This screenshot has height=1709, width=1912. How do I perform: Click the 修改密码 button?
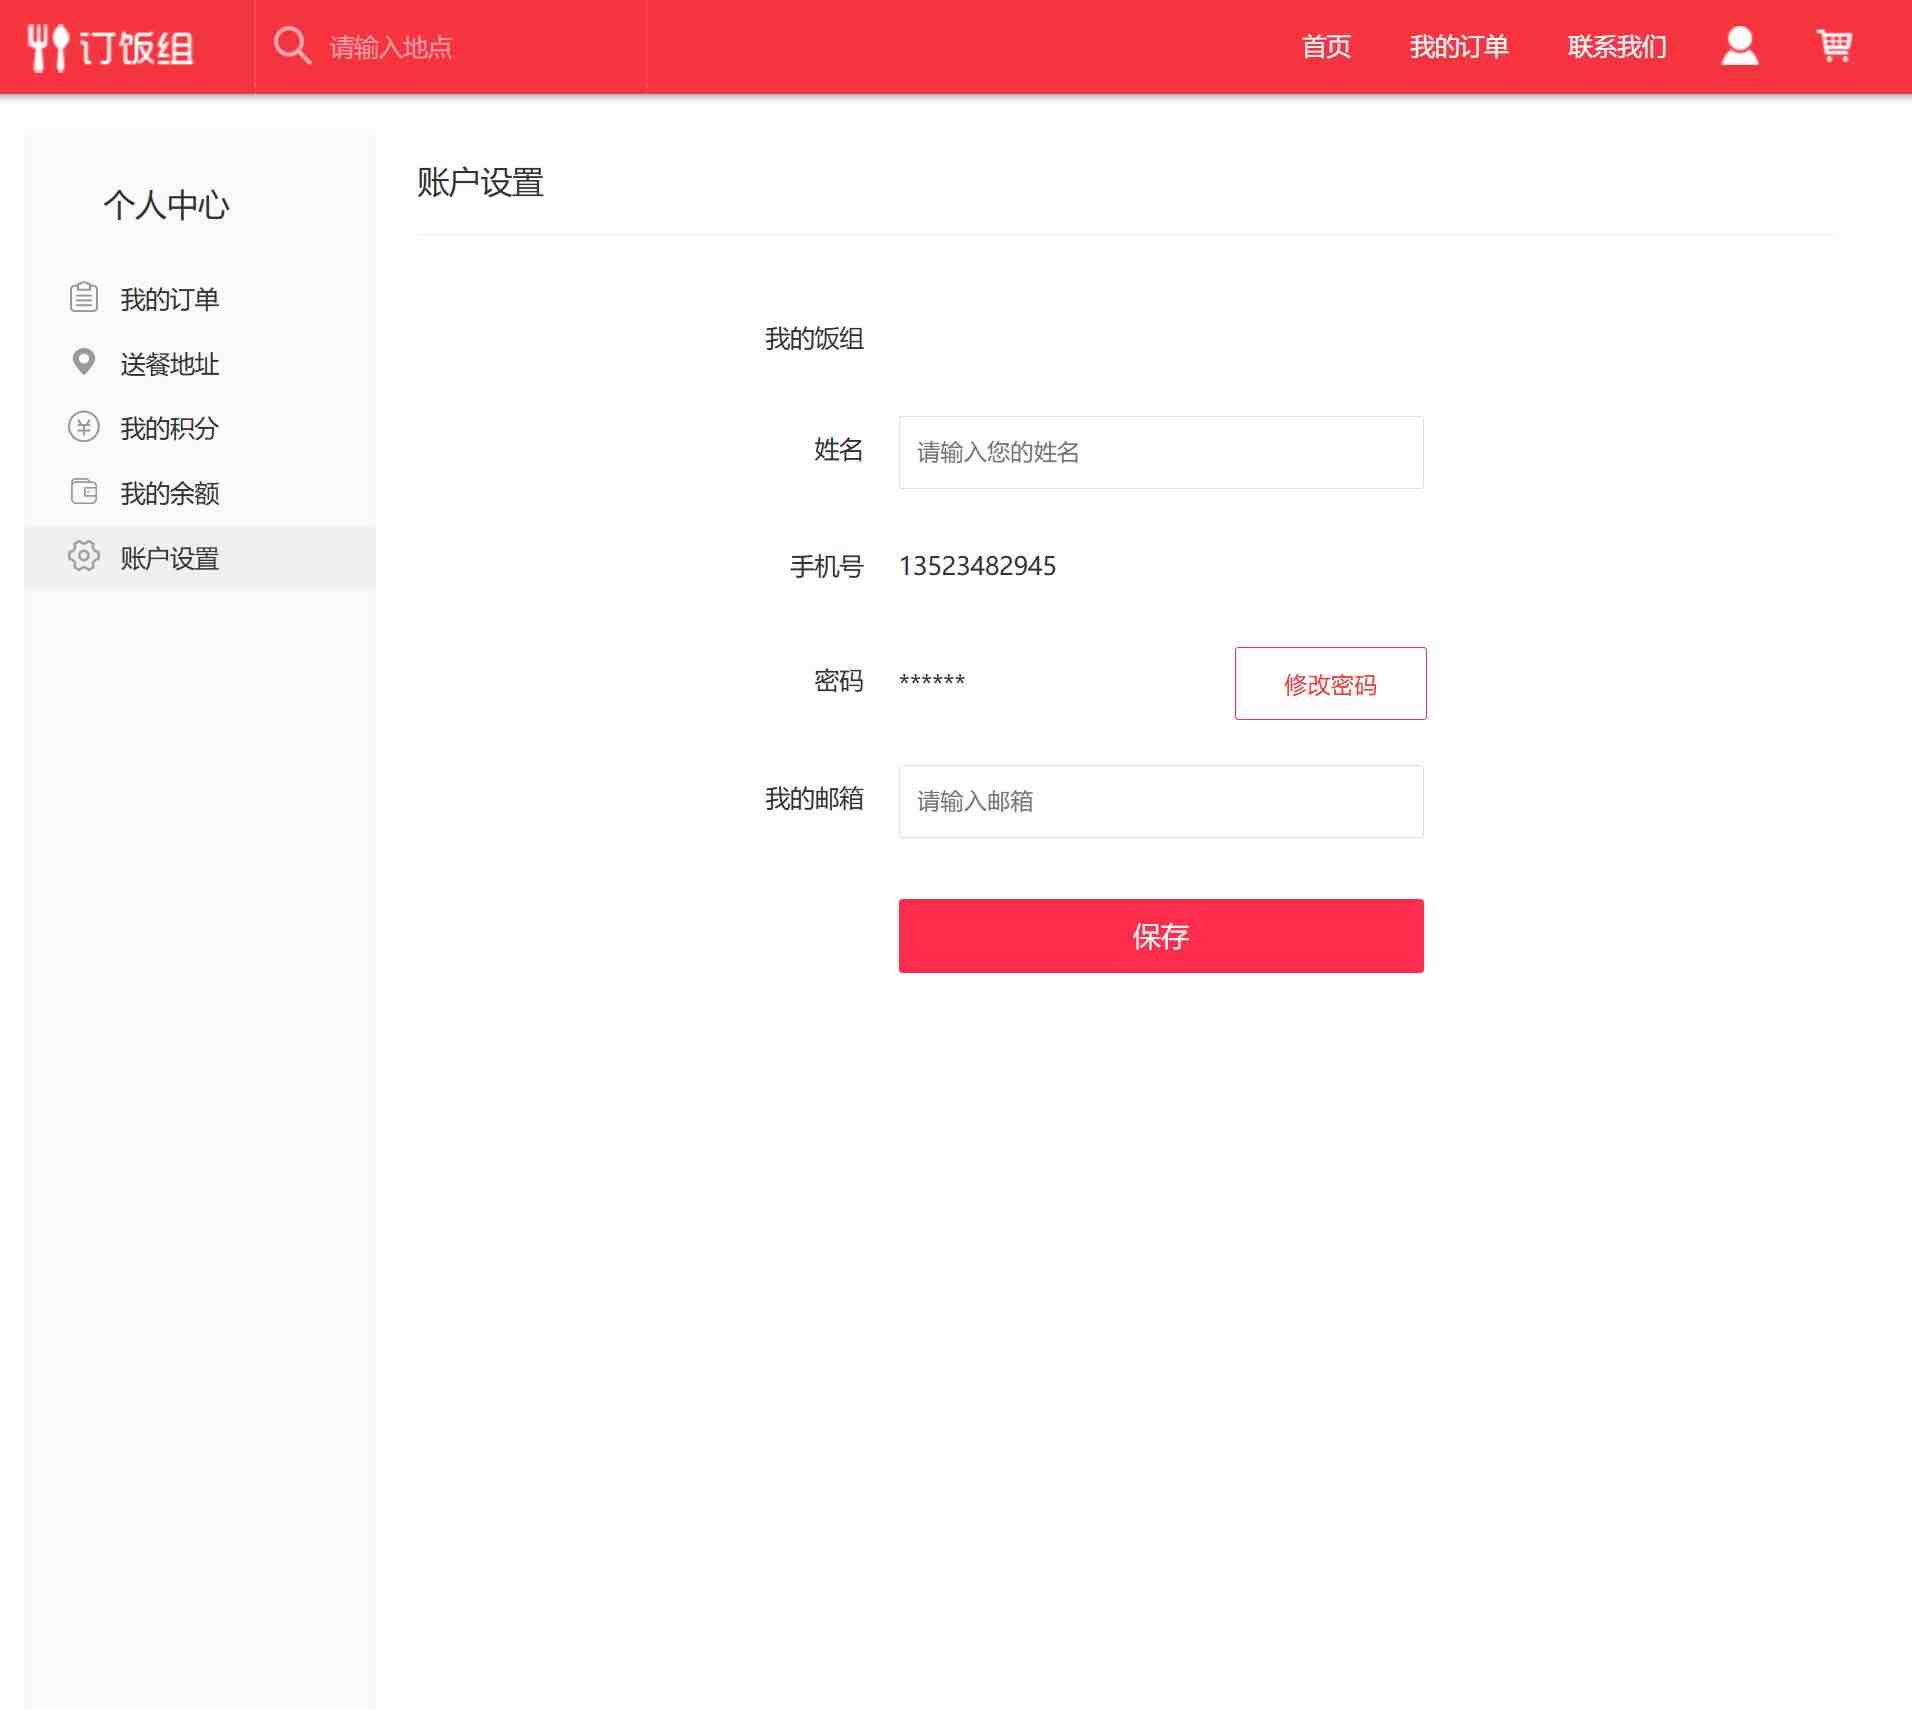tap(1330, 684)
